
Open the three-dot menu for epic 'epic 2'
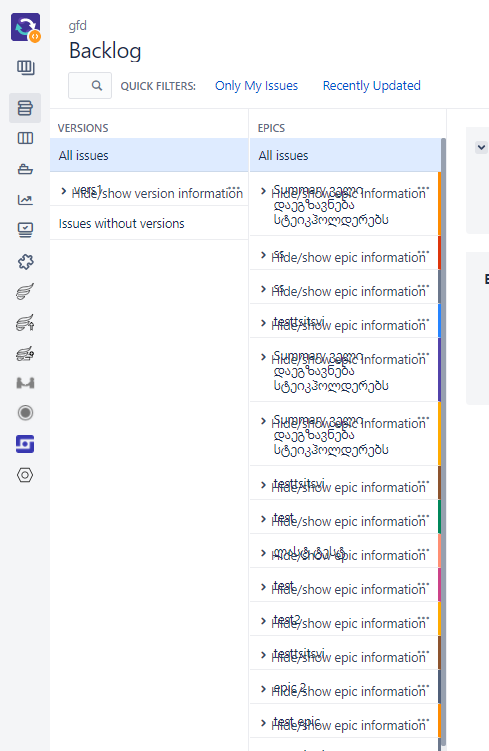tap(423, 686)
